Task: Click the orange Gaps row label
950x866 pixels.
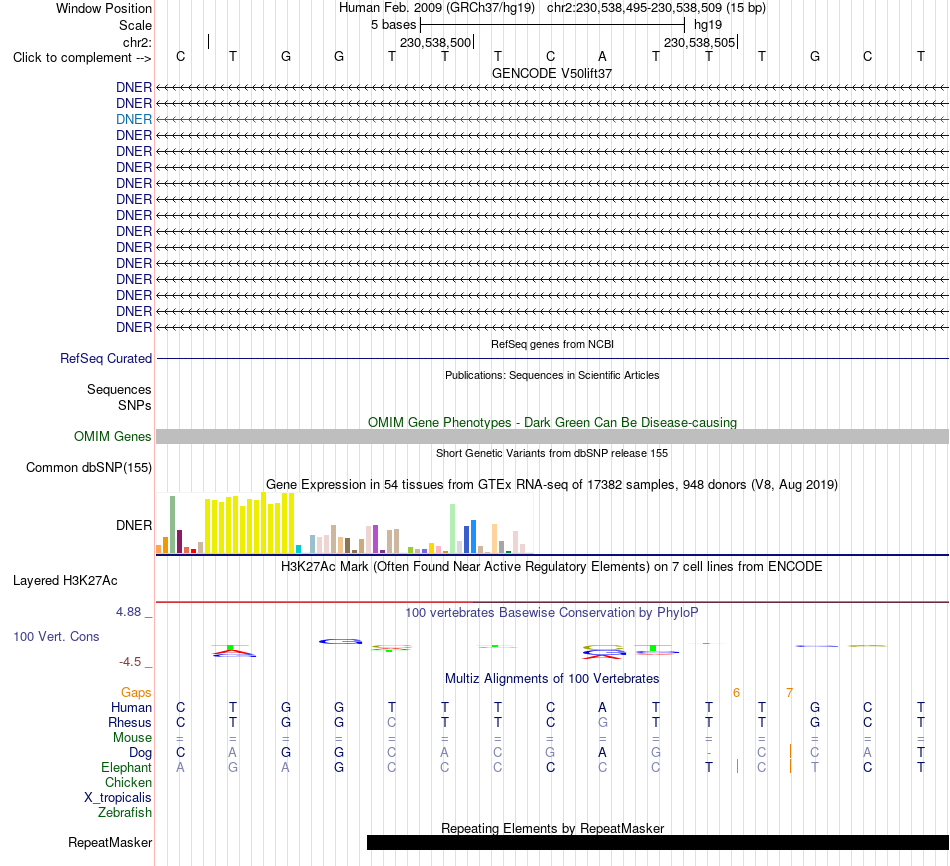Action: 136,693
